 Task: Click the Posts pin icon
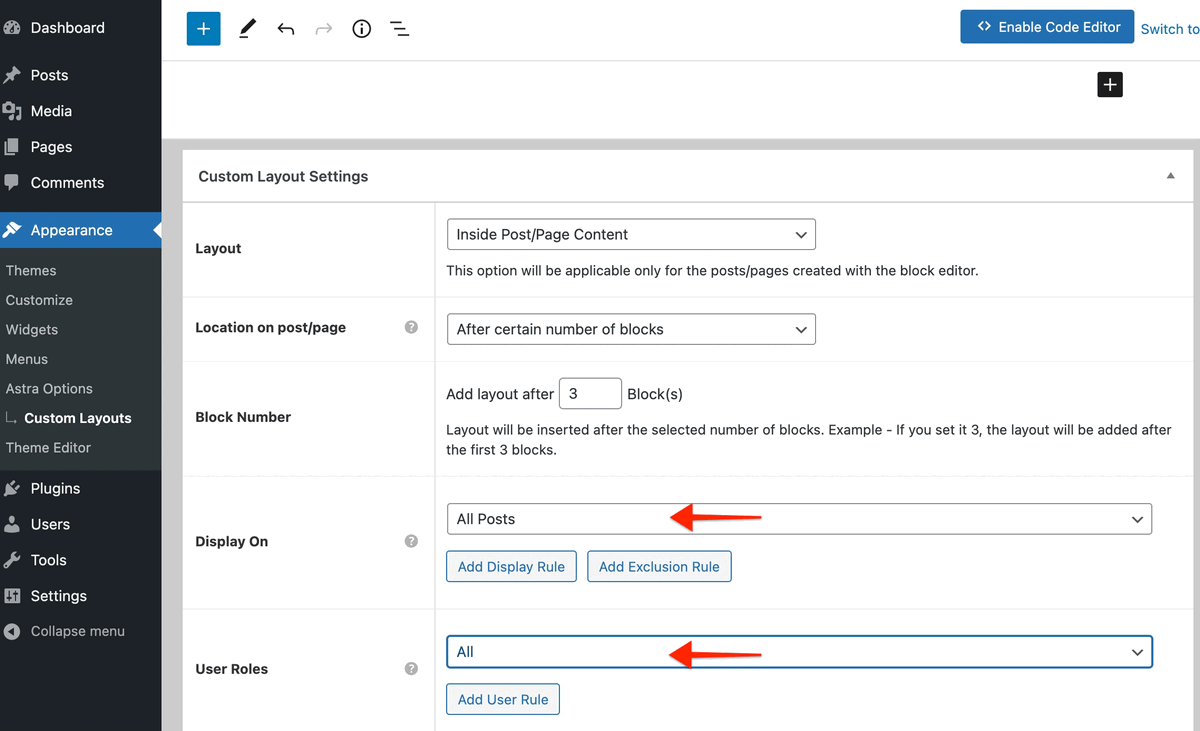12,75
